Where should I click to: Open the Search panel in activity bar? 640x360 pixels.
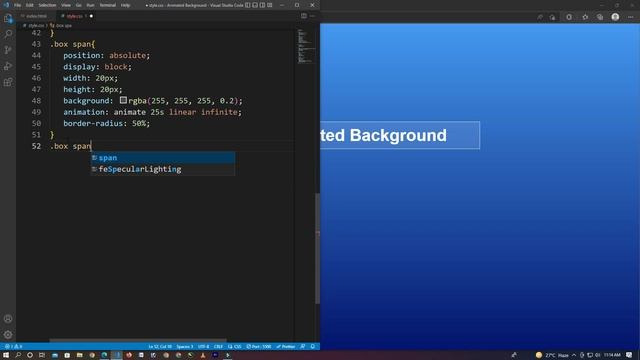[8, 34]
